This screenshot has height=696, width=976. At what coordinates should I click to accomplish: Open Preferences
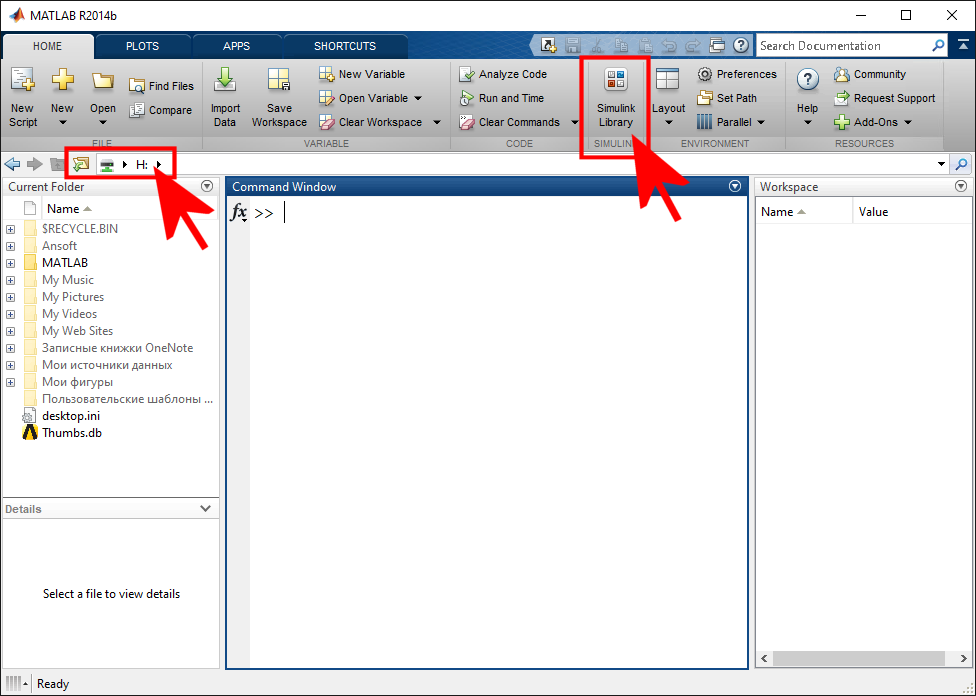[737, 74]
